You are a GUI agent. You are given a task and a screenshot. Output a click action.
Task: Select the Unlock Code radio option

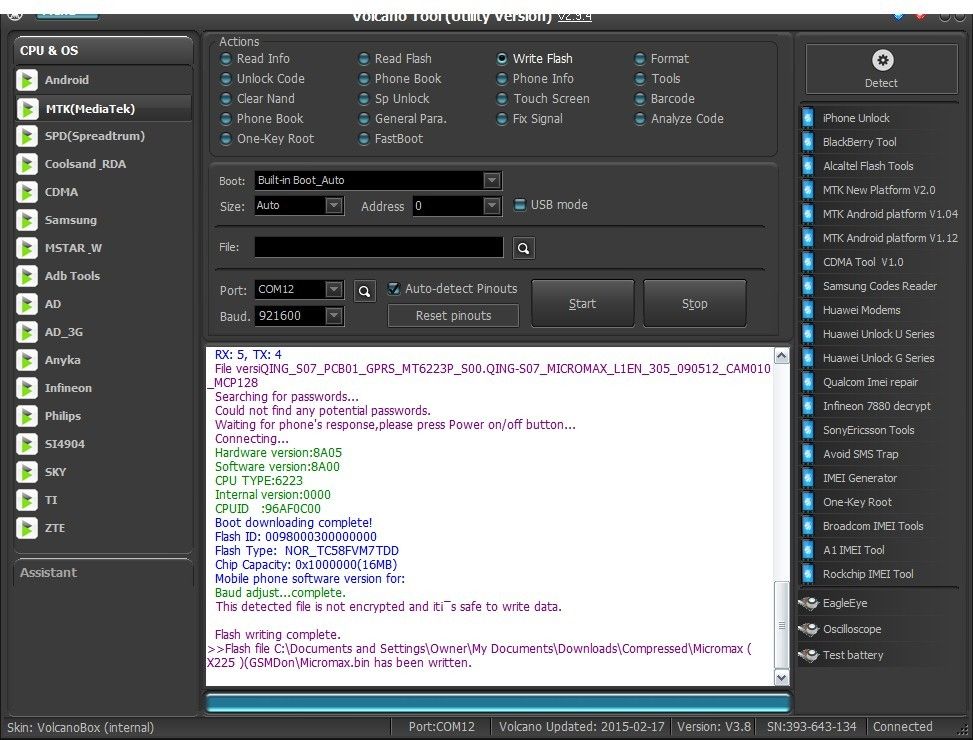[x=226, y=79]
